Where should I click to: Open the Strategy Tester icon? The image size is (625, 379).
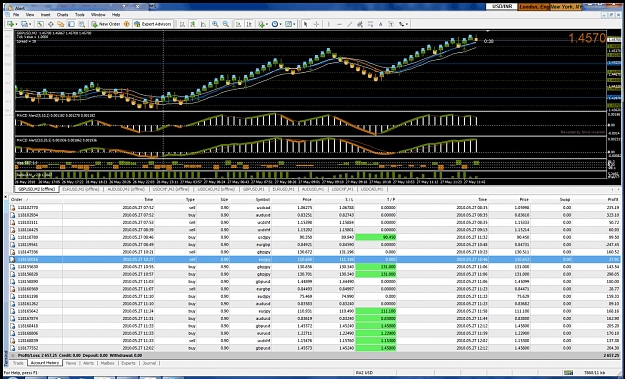[81, 24]
